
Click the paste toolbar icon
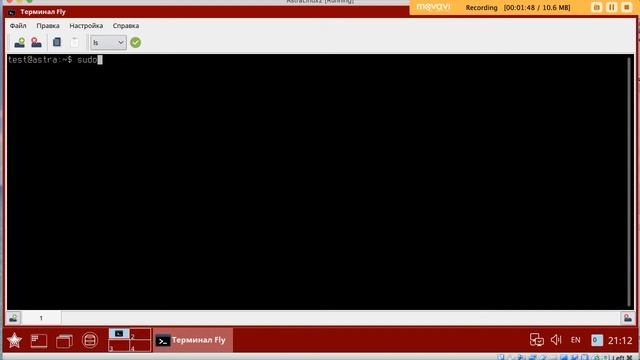coord(75,42)
